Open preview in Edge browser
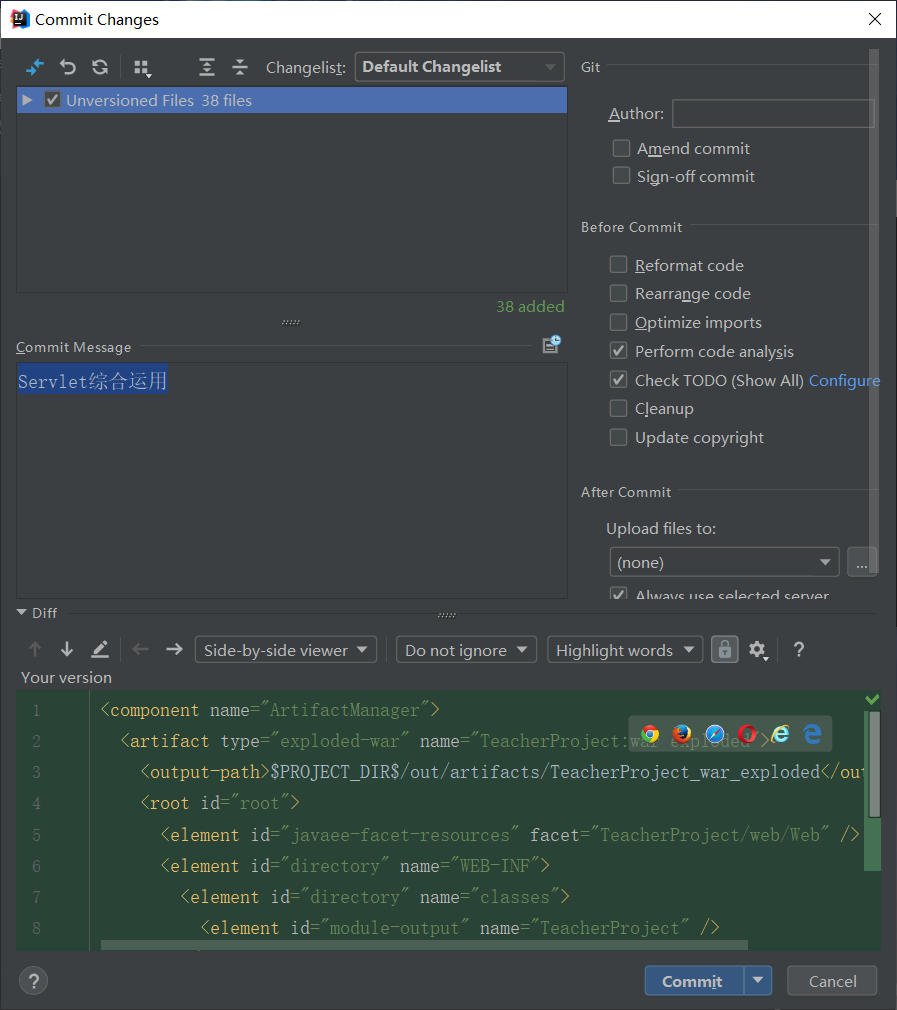The image size is (897, 1010). click(812, 734)
